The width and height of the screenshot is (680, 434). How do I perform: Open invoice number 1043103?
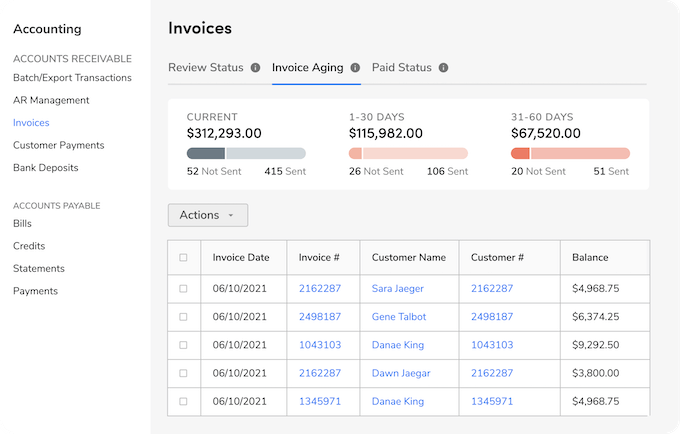click(x=320, y=345)
